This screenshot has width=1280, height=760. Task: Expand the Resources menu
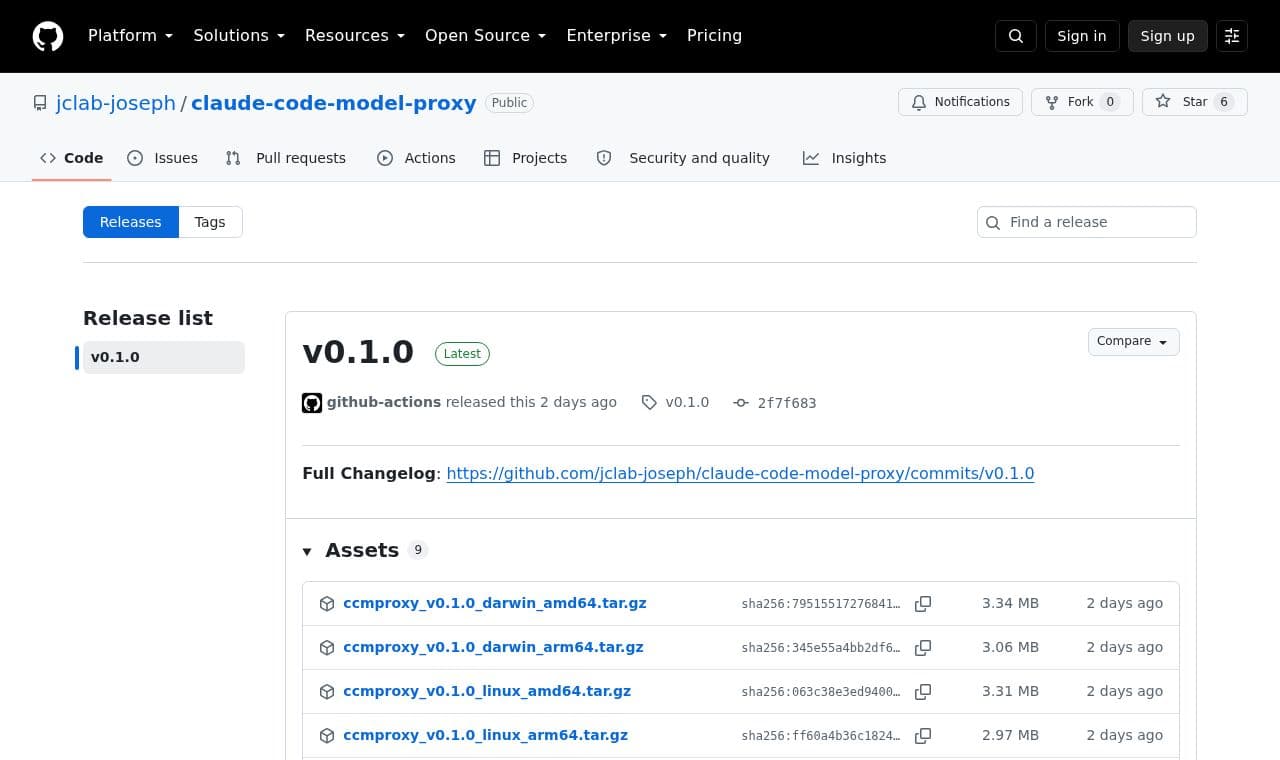(x=355, y=36)
